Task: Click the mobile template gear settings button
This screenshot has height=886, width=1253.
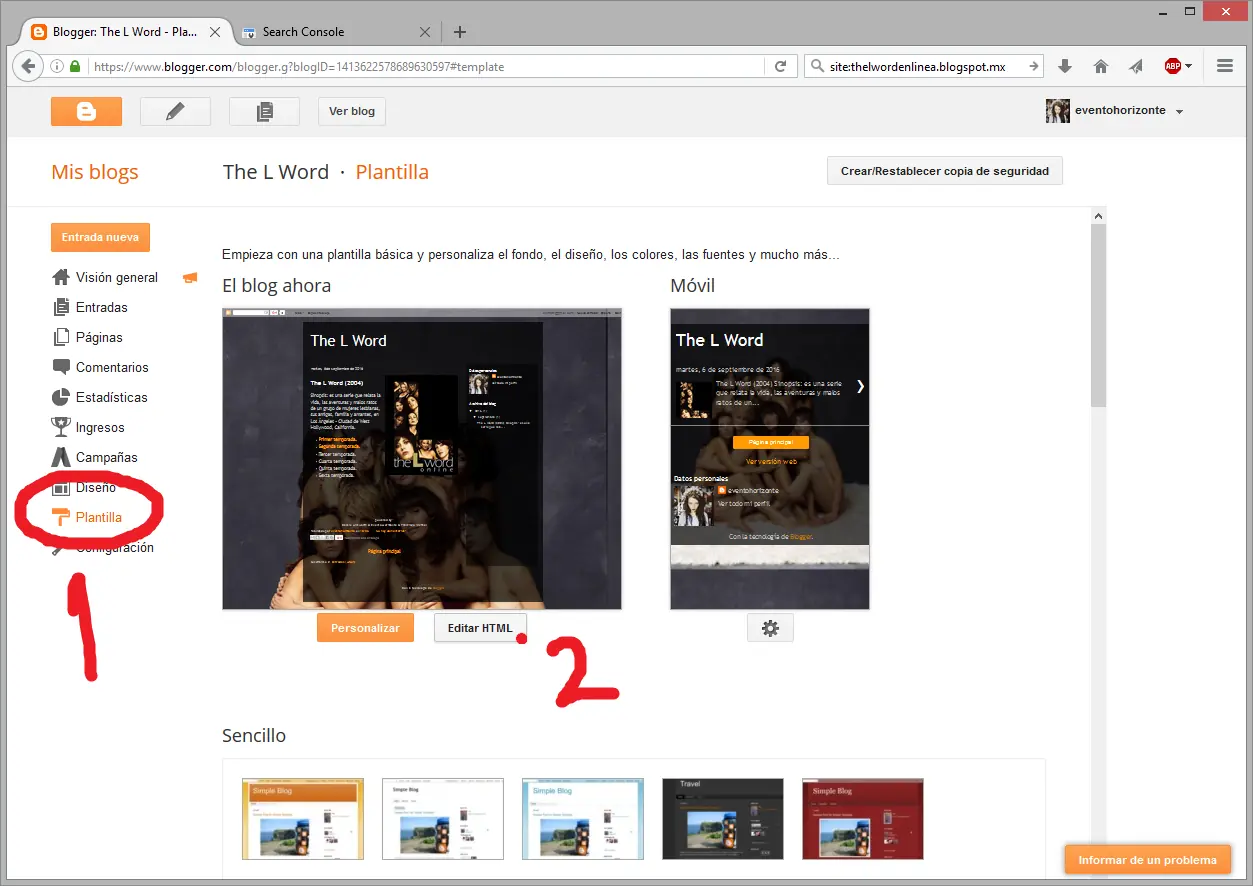Action: tap(770, 628)
